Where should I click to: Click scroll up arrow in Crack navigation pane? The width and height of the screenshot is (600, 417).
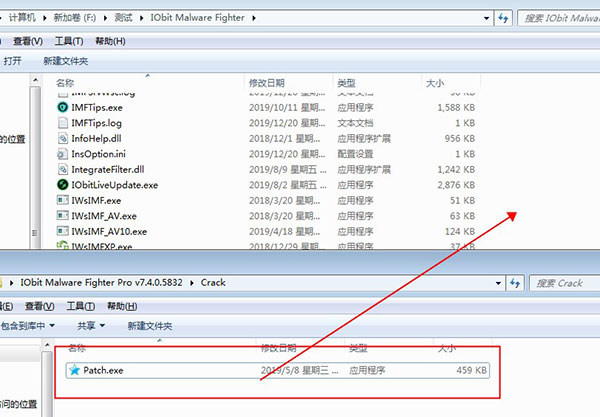click(47, 345)
